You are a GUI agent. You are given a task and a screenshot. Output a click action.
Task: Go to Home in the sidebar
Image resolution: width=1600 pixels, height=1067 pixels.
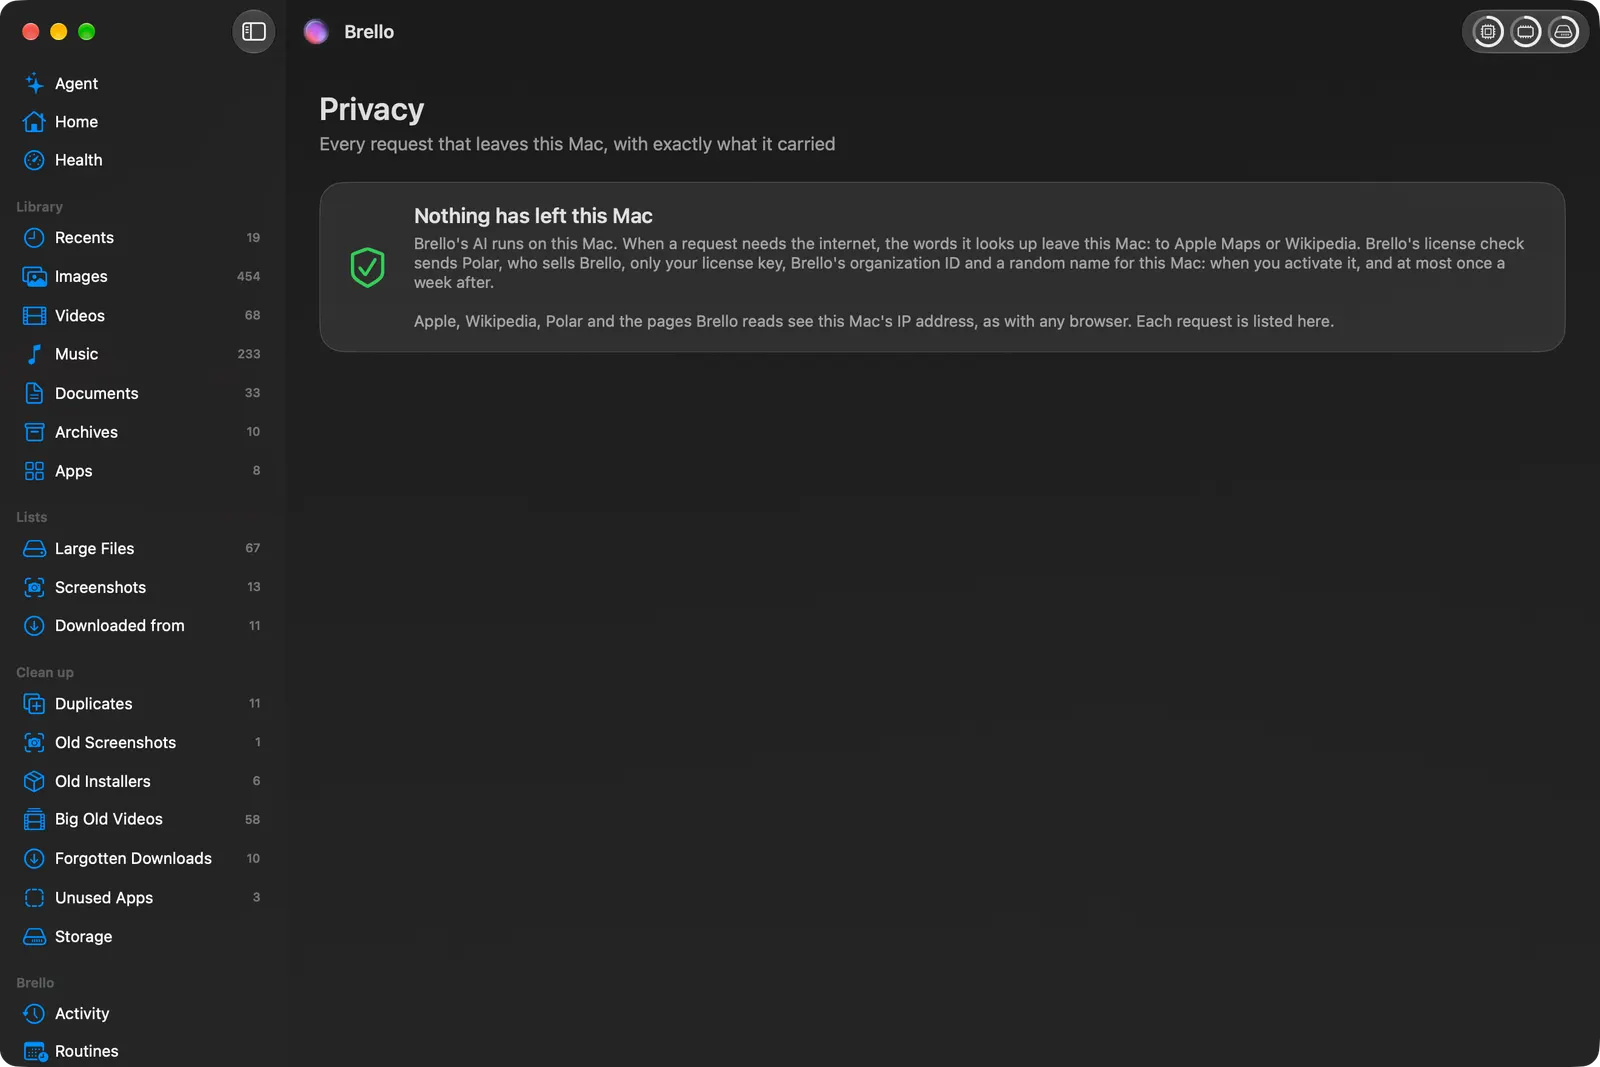click(142, 122)
